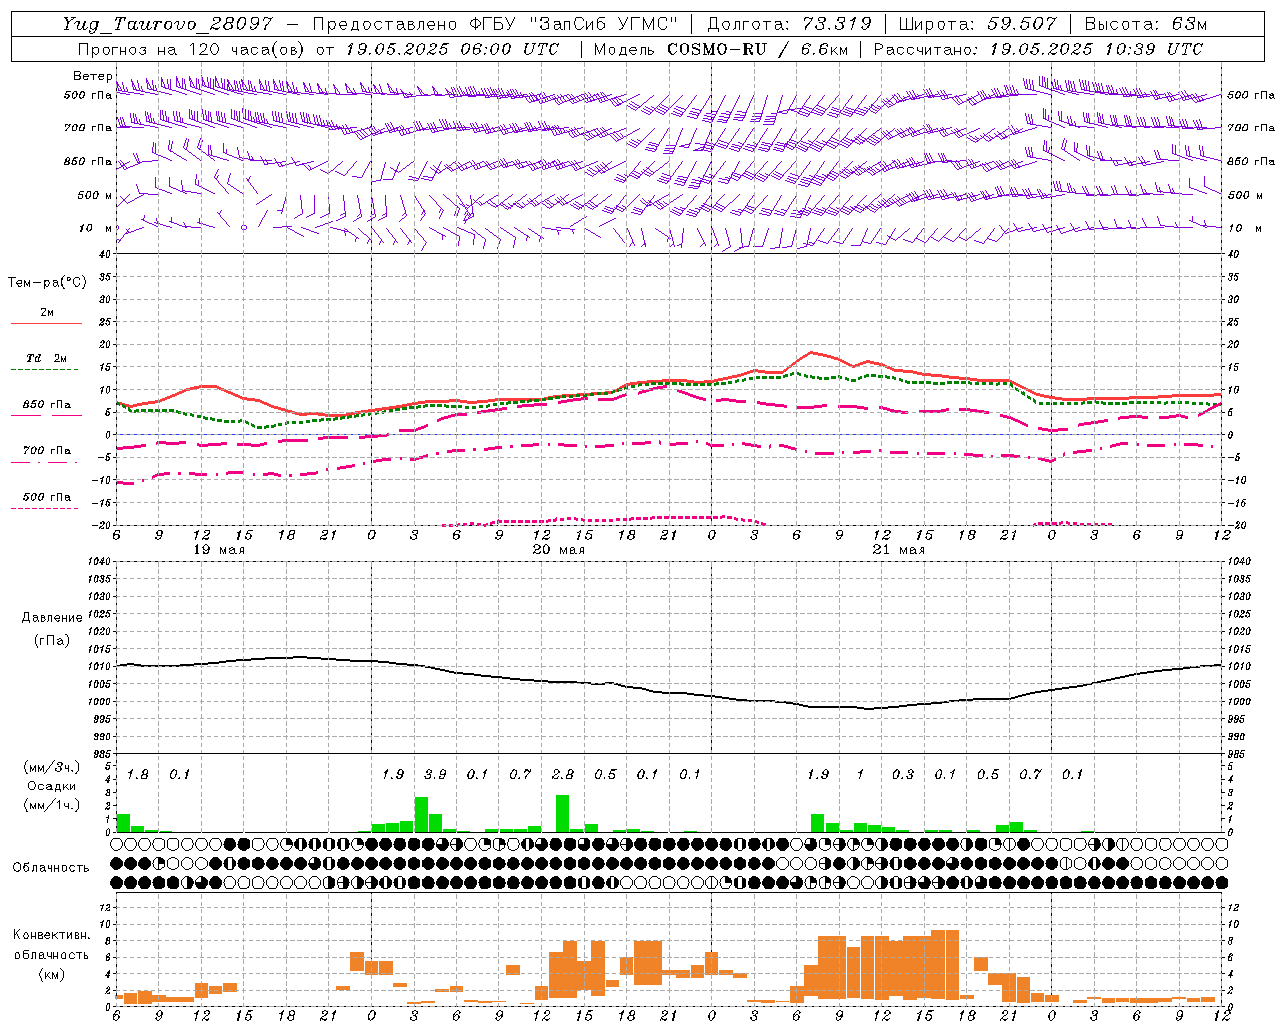Click the dash-dot line sample under 700 гПа legend

click(x=46, y=463)
